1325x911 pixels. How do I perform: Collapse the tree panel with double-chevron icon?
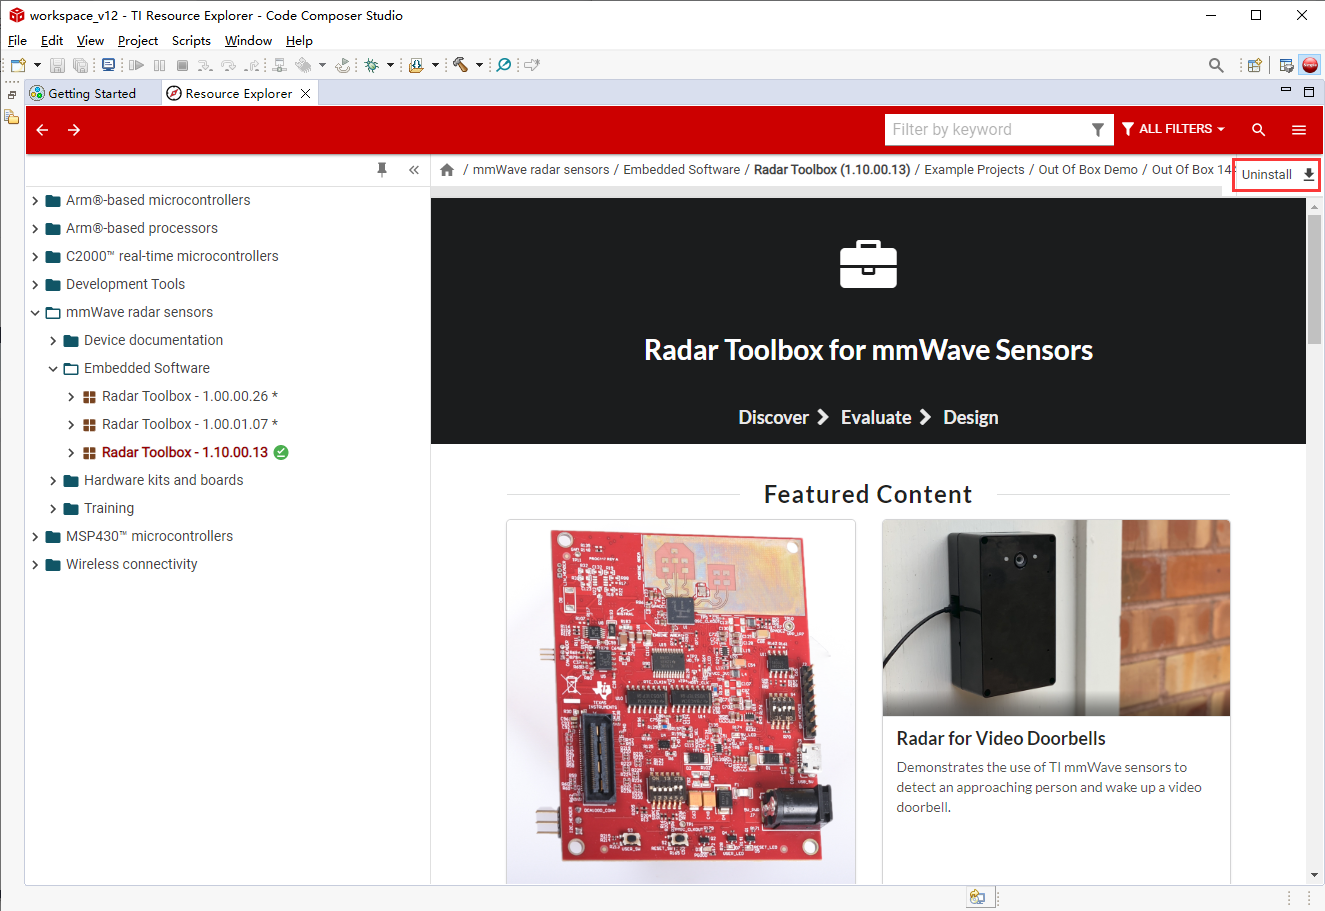tap(414, 170)
